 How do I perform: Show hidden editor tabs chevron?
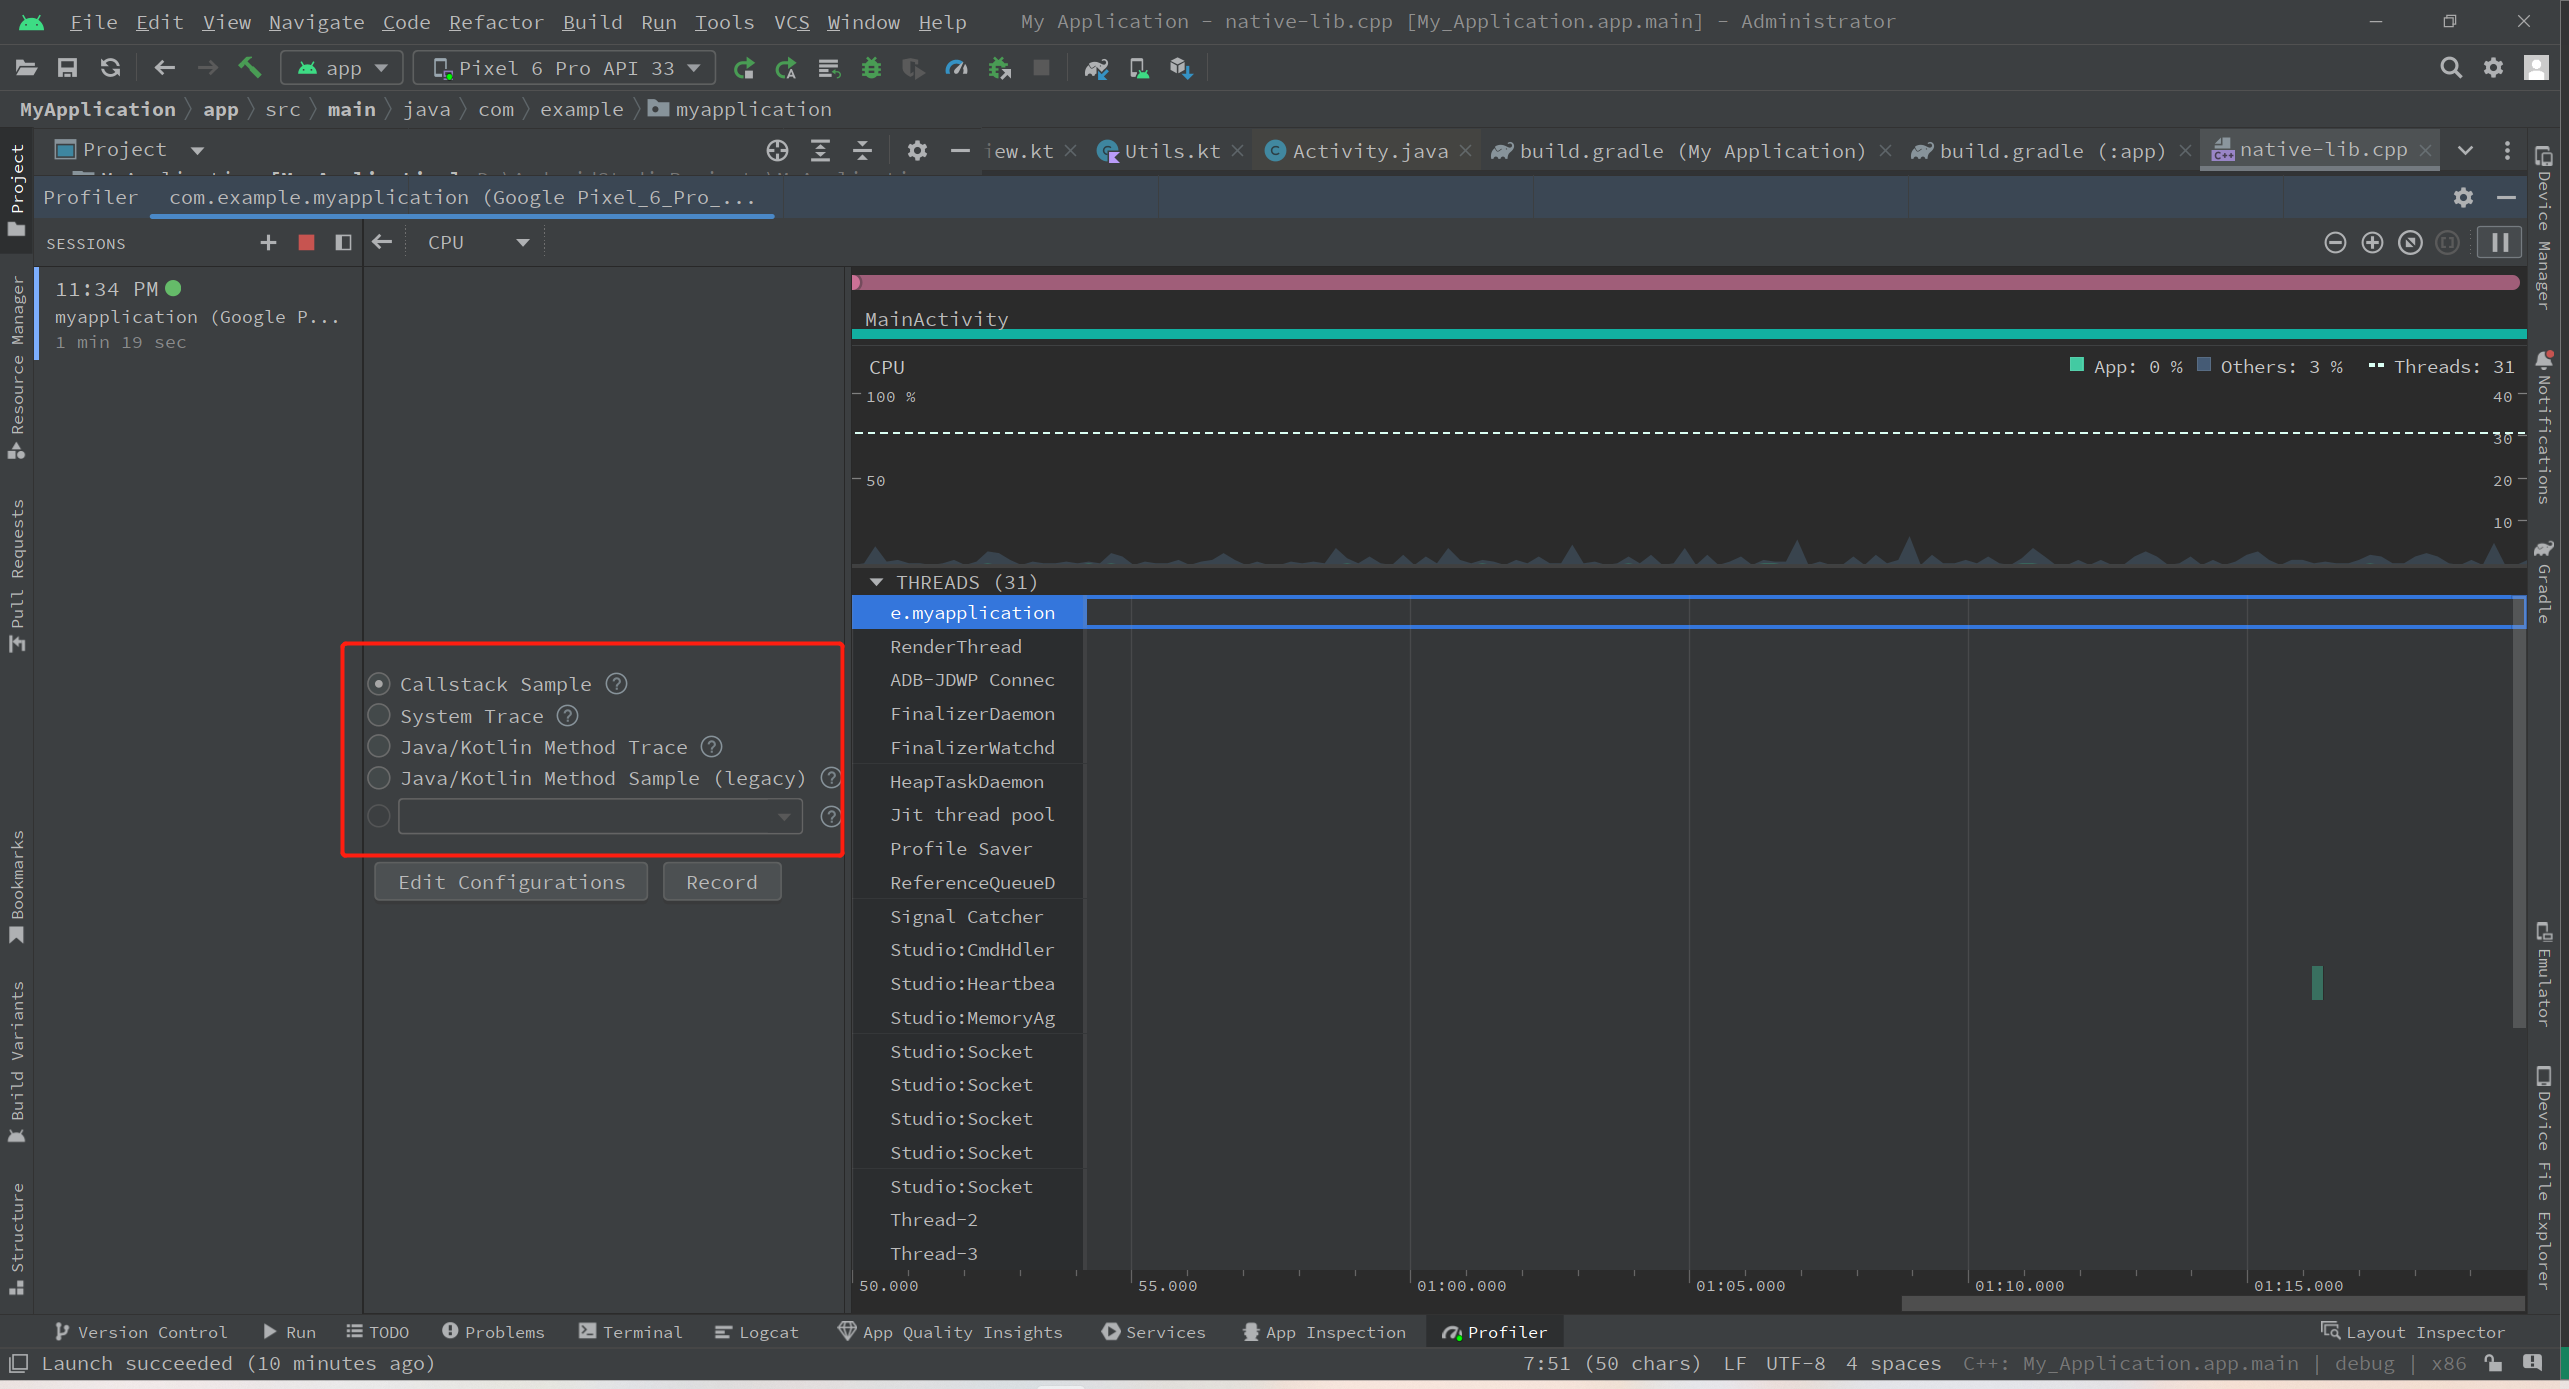click(x=2465, y=151)
